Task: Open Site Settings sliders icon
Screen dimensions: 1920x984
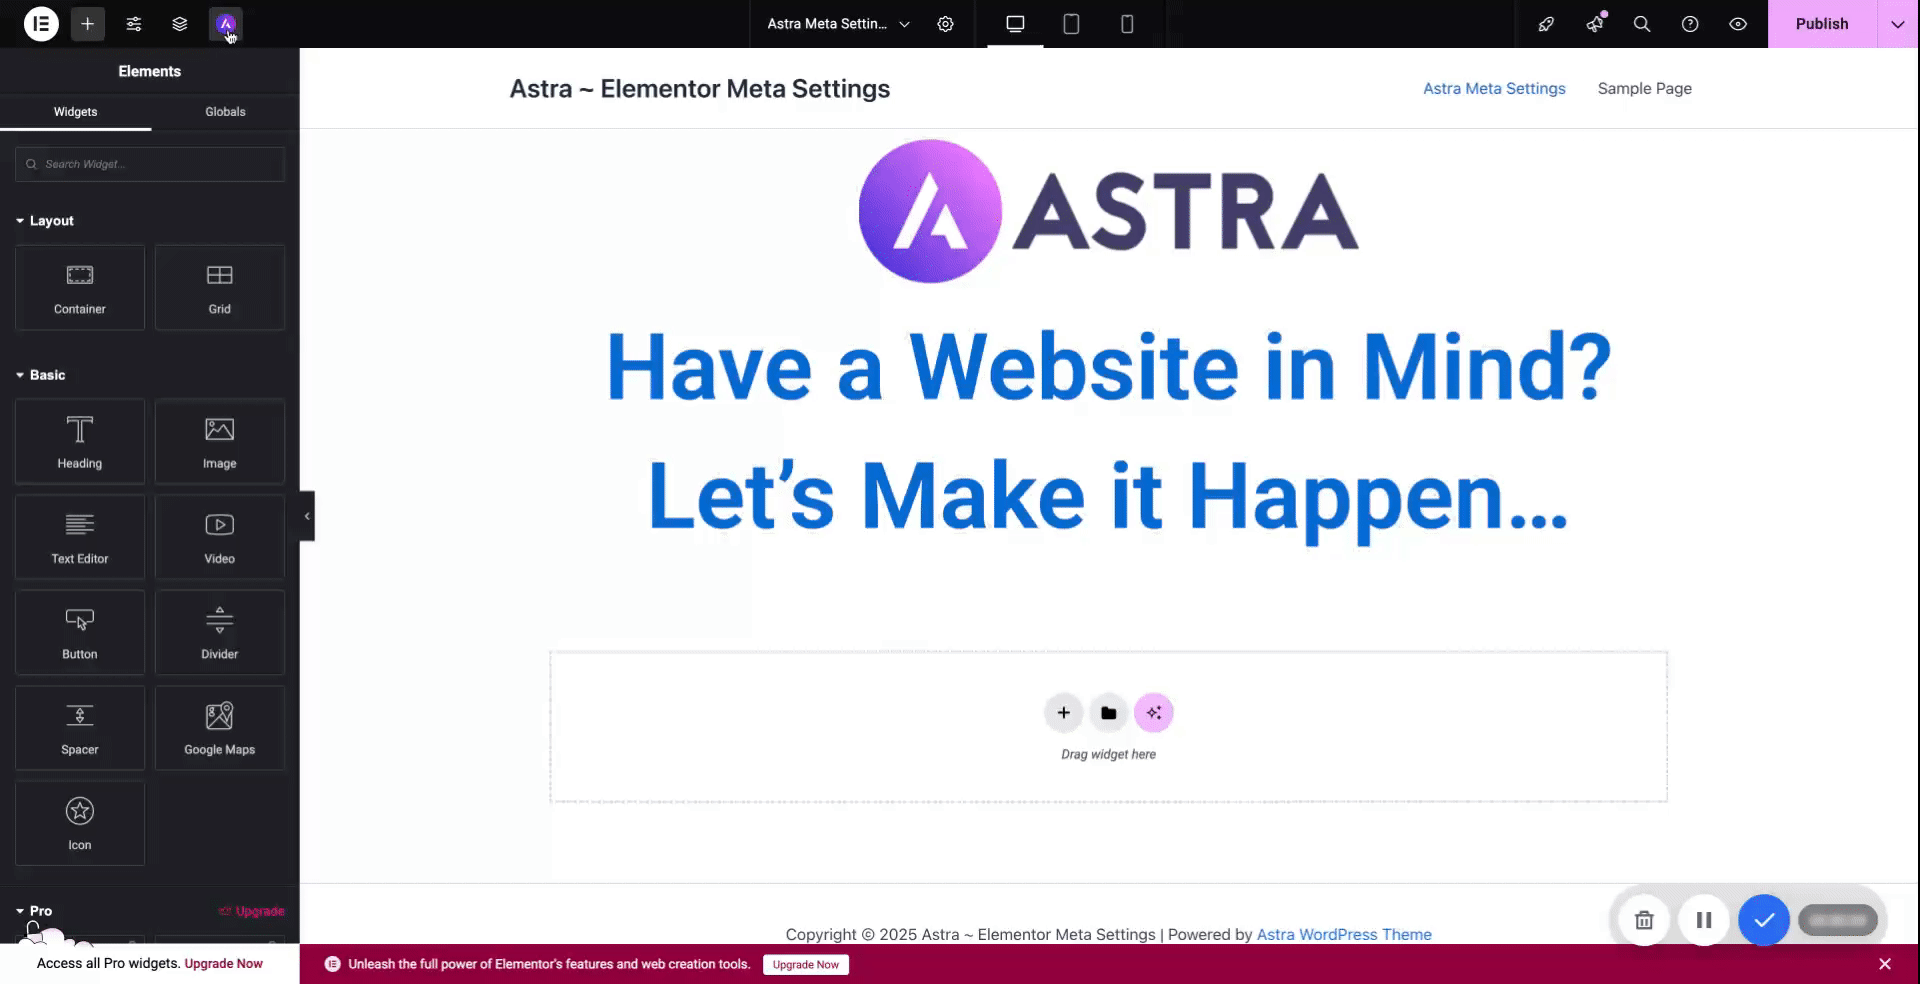Action: point(134,24)
